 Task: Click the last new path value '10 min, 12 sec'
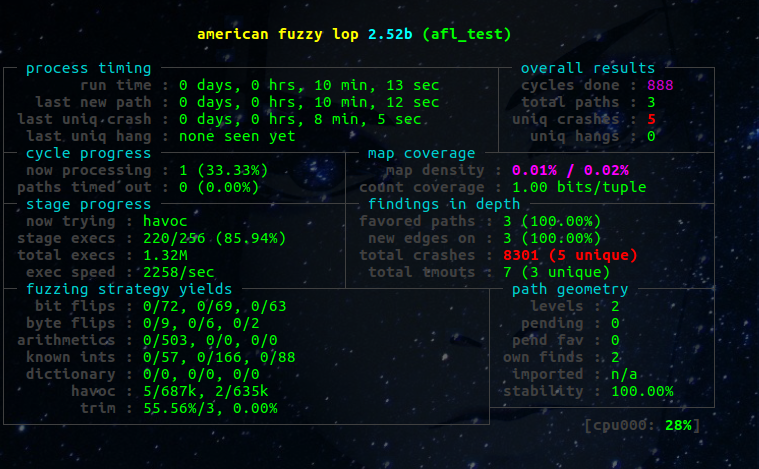tap(377, 102)
